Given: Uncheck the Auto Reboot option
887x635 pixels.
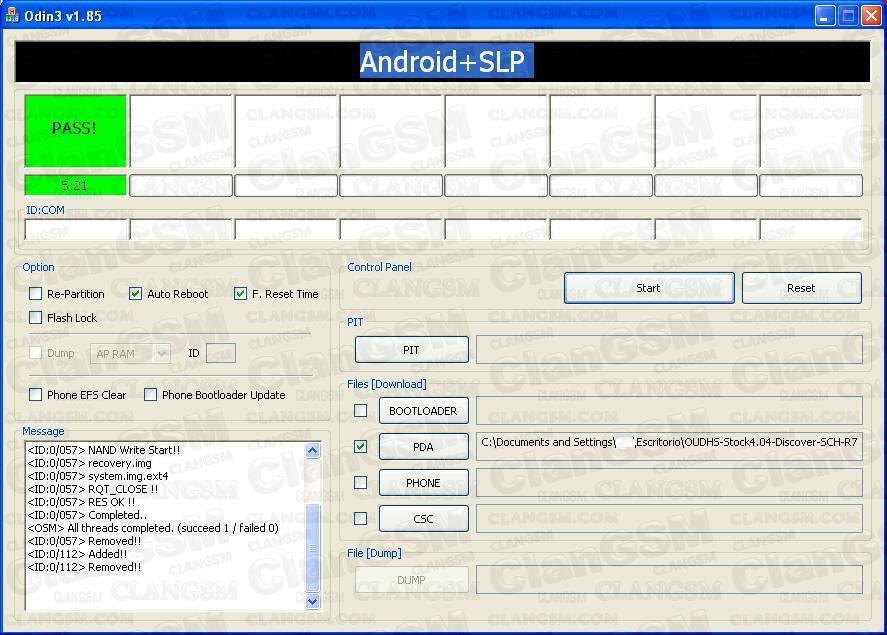Looking at the screenshot, I should [135, 293].
